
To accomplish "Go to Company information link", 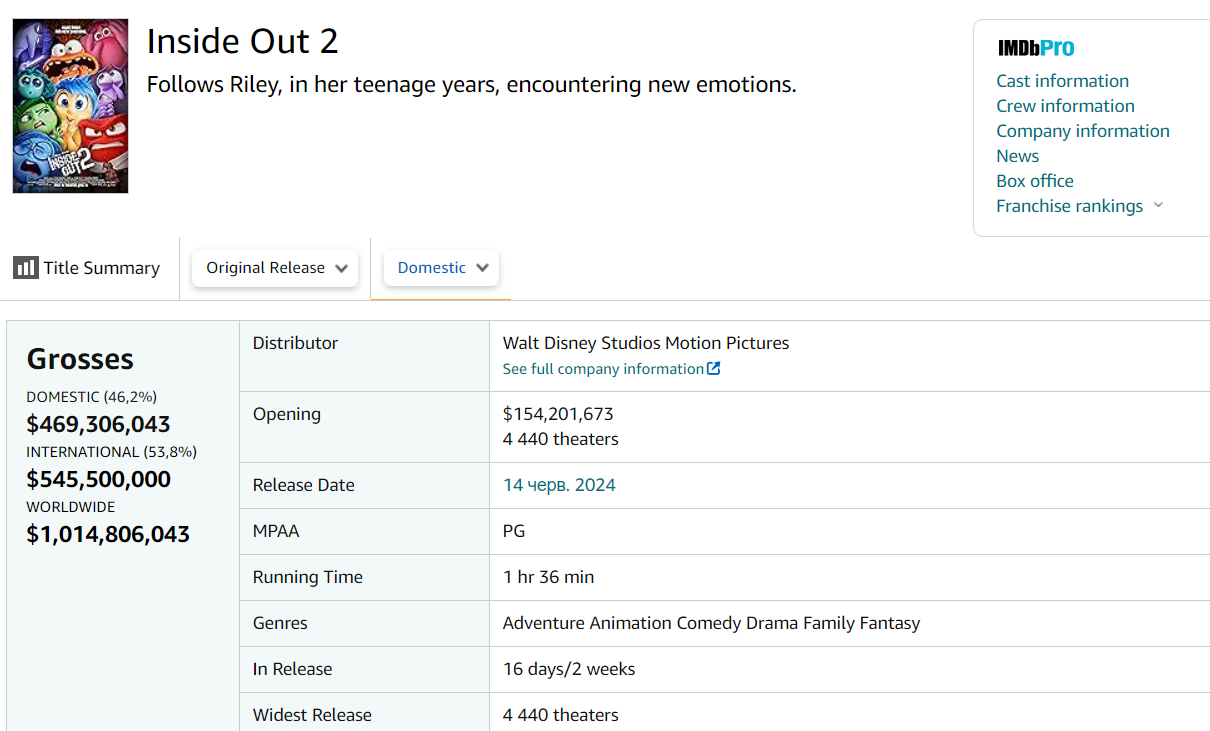I will 1082,131.
